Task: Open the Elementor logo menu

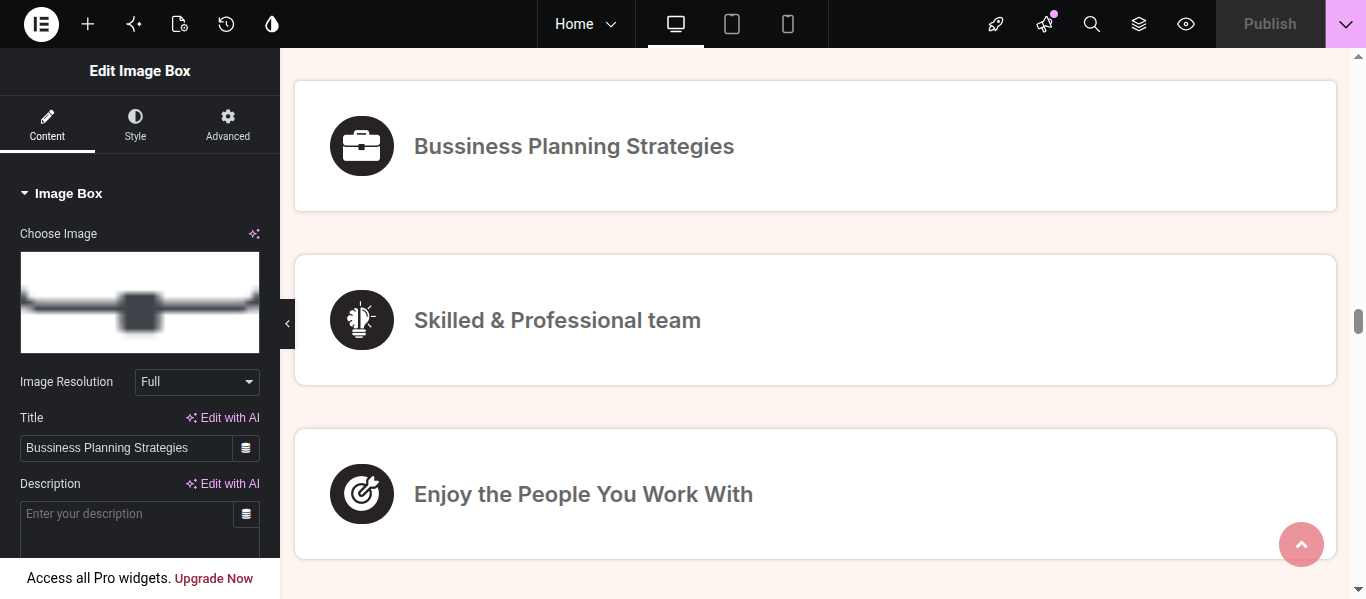Action: [x=41, y=24]
